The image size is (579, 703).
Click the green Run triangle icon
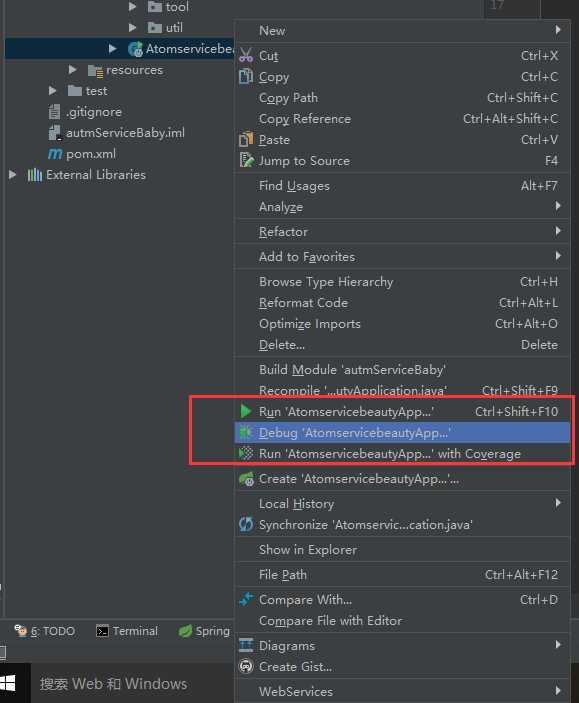coord(245,411)
